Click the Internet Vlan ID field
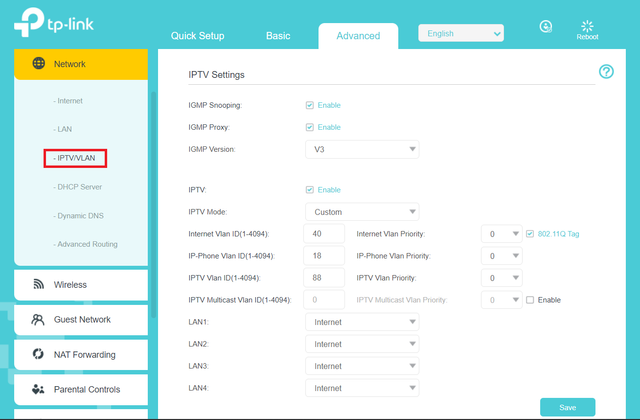Image resolution: width=640 pixels, height=420 pixels. (x=324, y=234)
